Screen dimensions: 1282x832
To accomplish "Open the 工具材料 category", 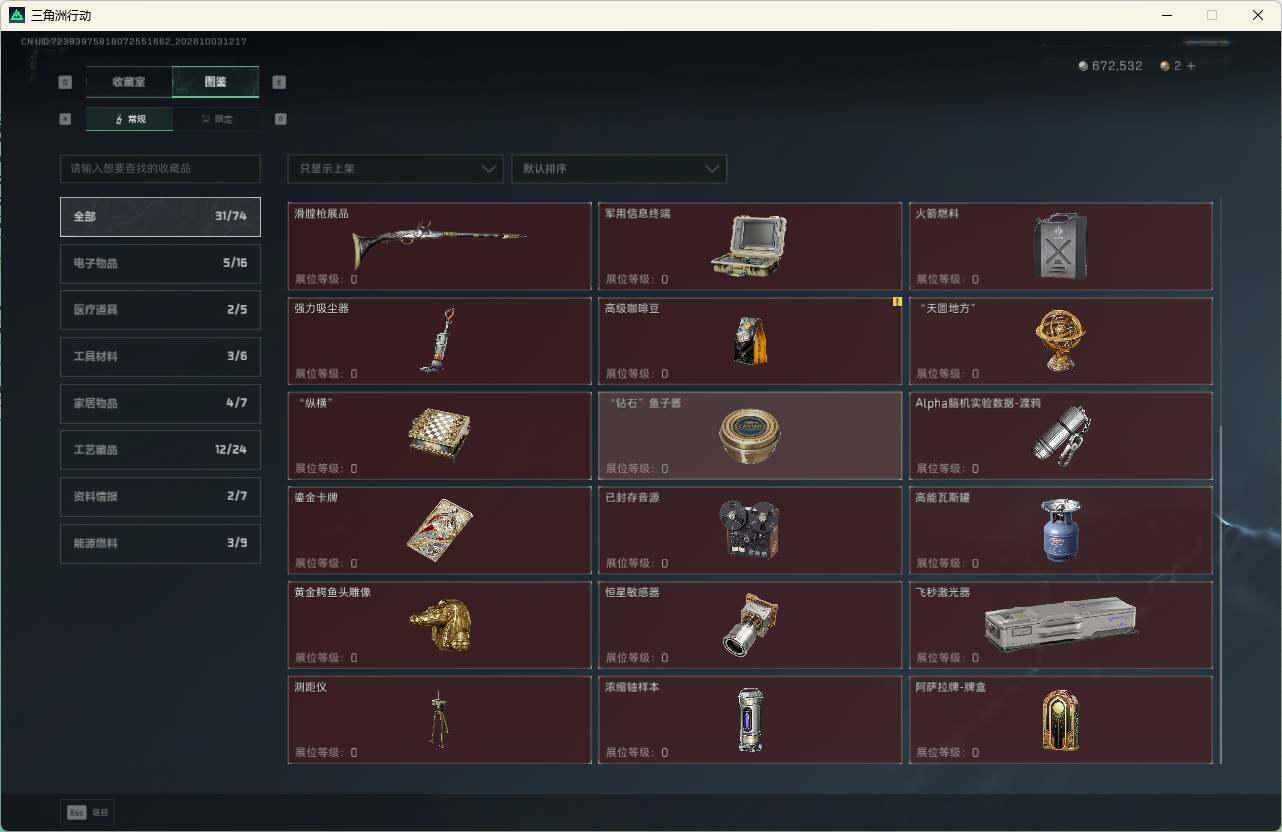I will [x=160, y=357].
